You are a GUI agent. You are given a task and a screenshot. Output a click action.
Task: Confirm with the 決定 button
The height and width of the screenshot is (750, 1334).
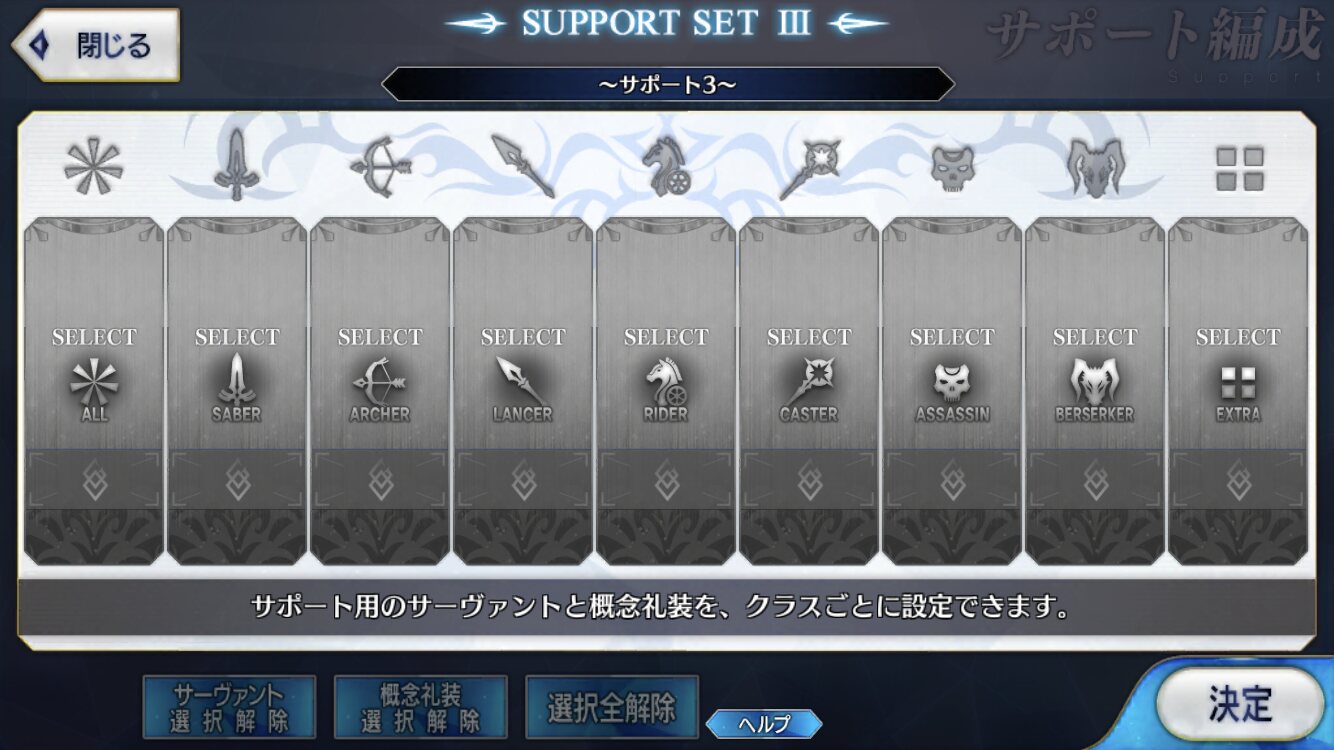(1240, 704)
